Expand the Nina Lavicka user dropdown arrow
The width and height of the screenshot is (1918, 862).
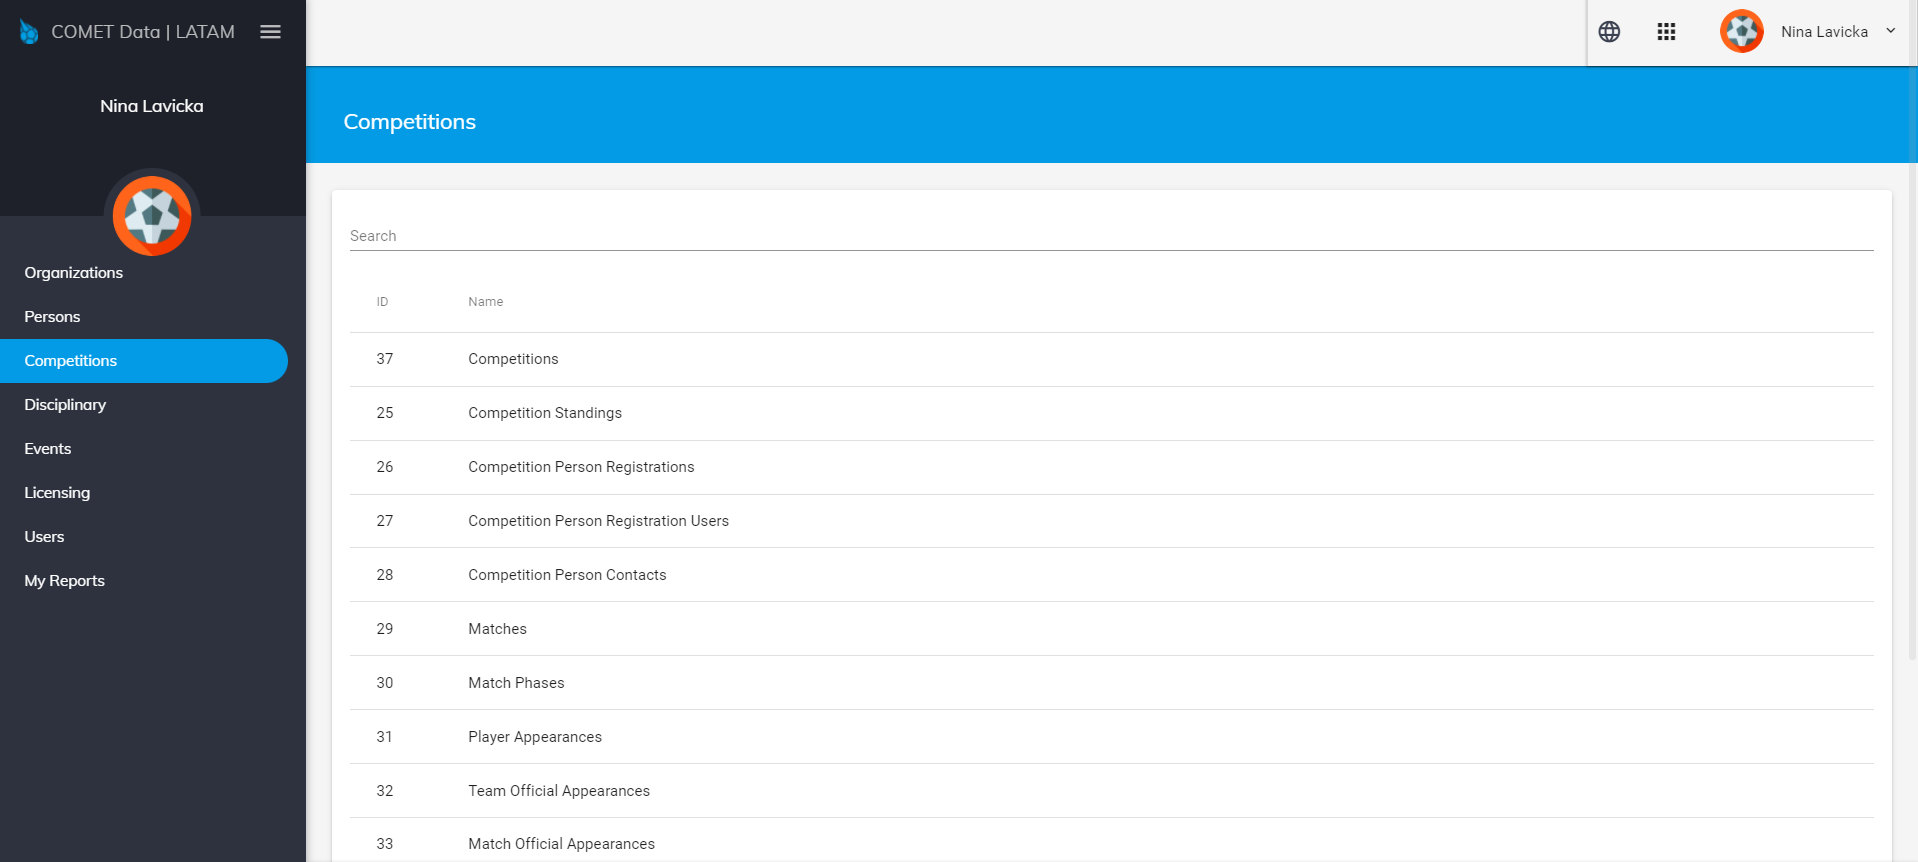(1890, 31)
